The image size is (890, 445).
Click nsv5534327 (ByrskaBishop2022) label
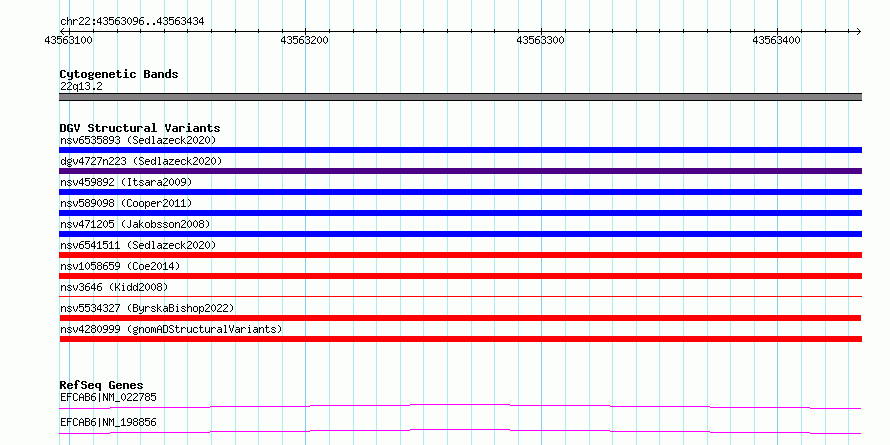(x=147, y=308)
